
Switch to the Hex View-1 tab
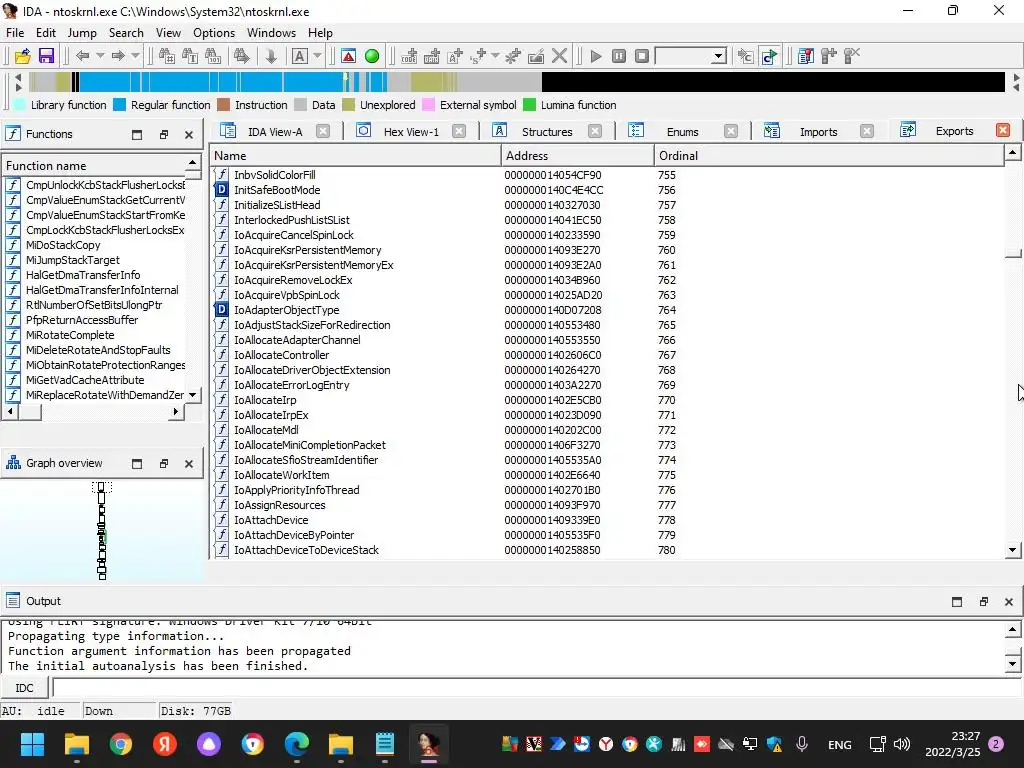click(411, 132)
